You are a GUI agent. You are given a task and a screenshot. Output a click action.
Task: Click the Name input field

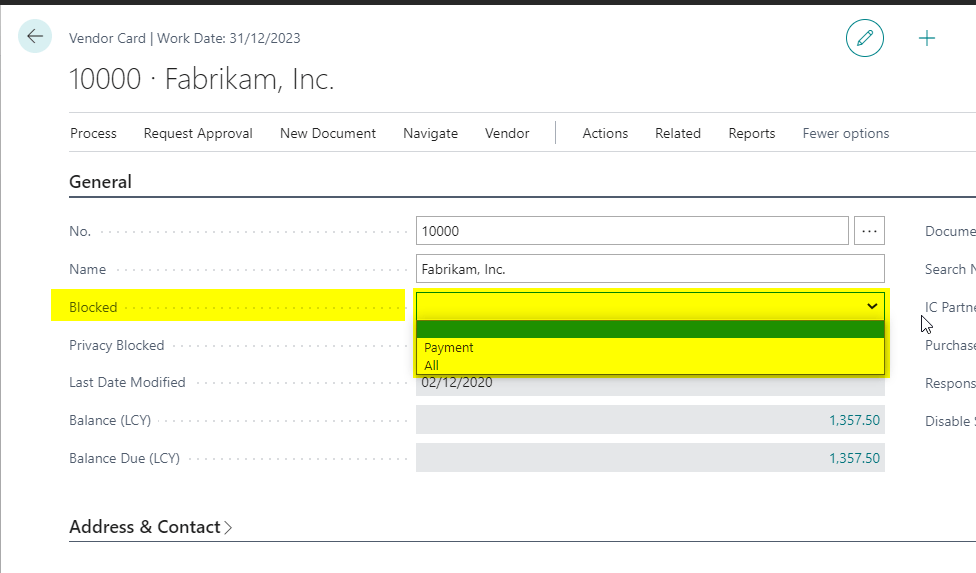[650, 269]
